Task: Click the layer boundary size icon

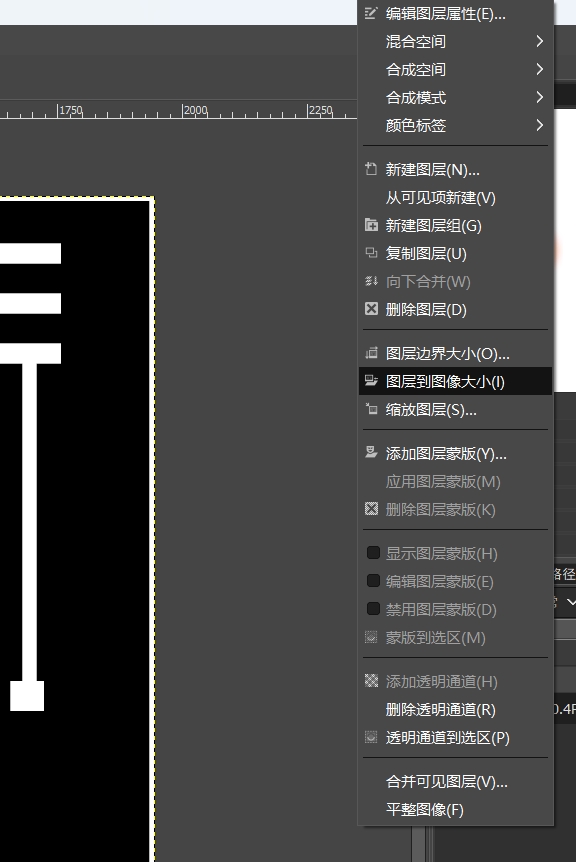Action: 372,353
